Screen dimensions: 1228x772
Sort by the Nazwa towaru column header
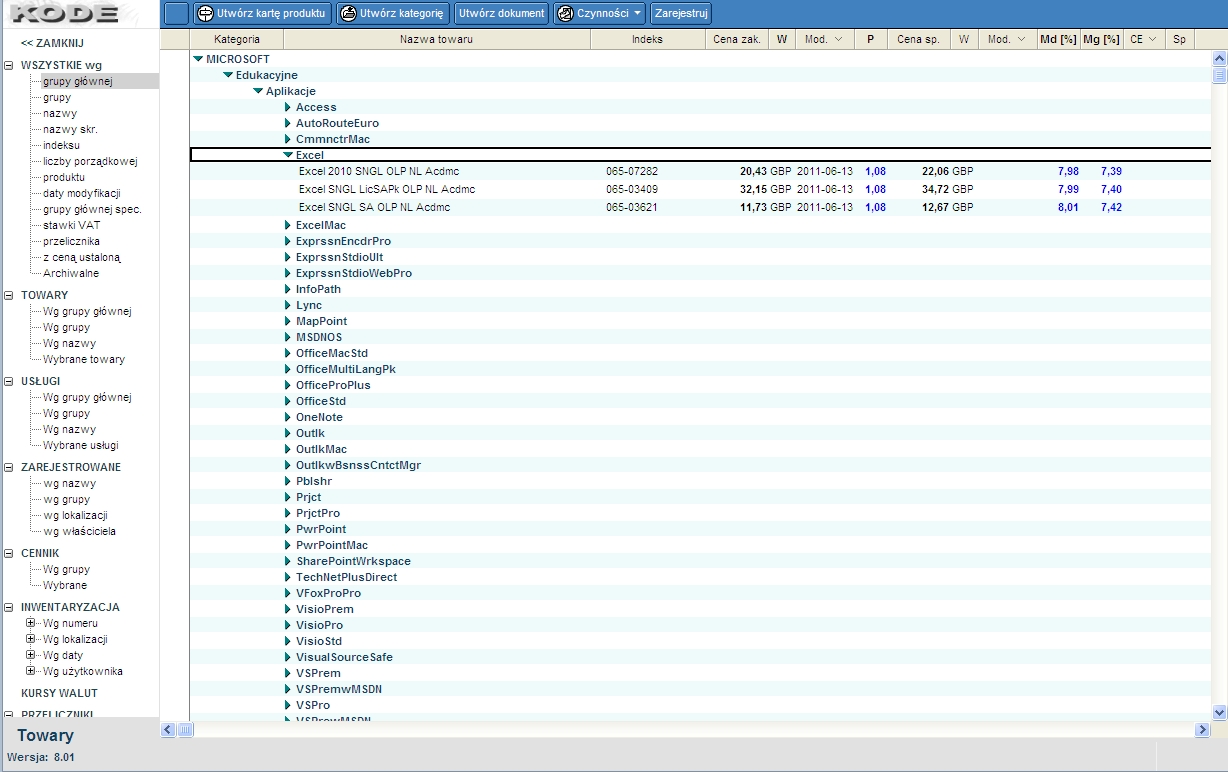436,39
